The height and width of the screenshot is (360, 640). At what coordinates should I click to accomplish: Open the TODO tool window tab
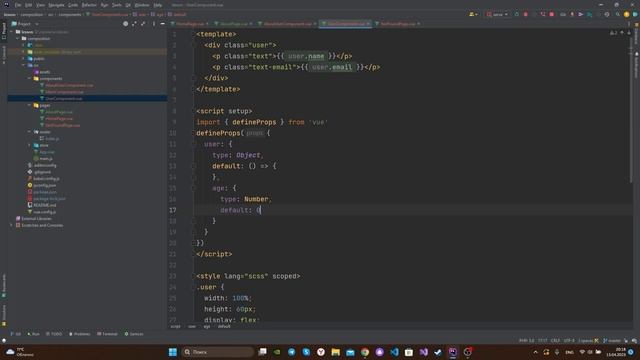(54, 334)
